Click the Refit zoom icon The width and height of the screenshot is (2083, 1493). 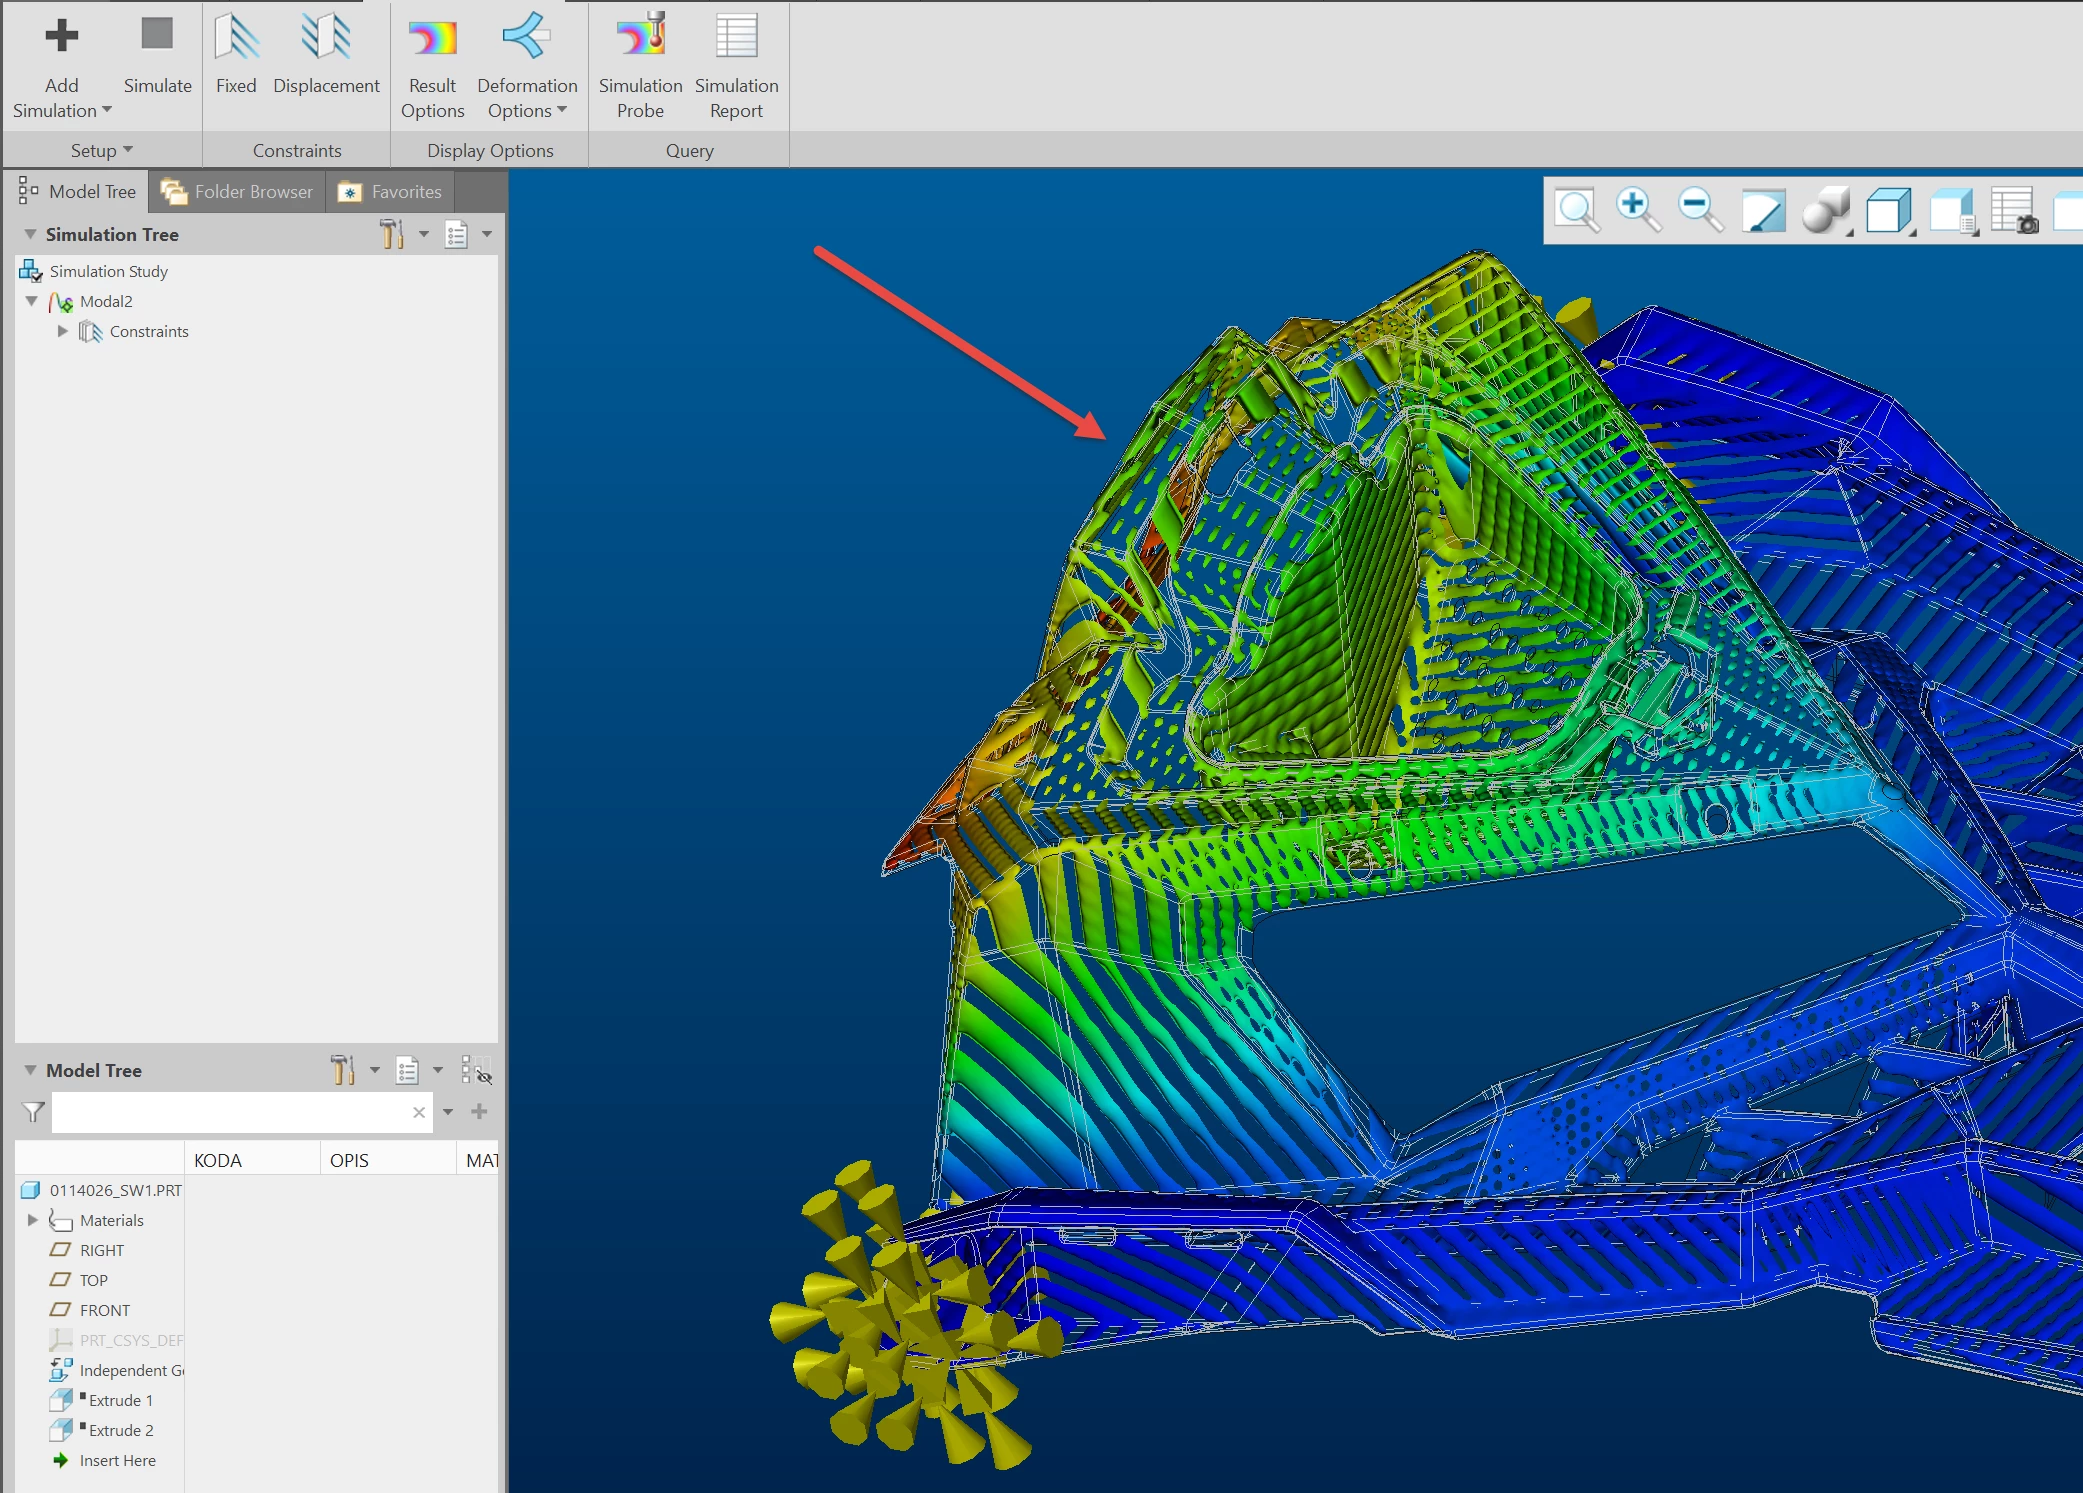(x=1577, y=211)
